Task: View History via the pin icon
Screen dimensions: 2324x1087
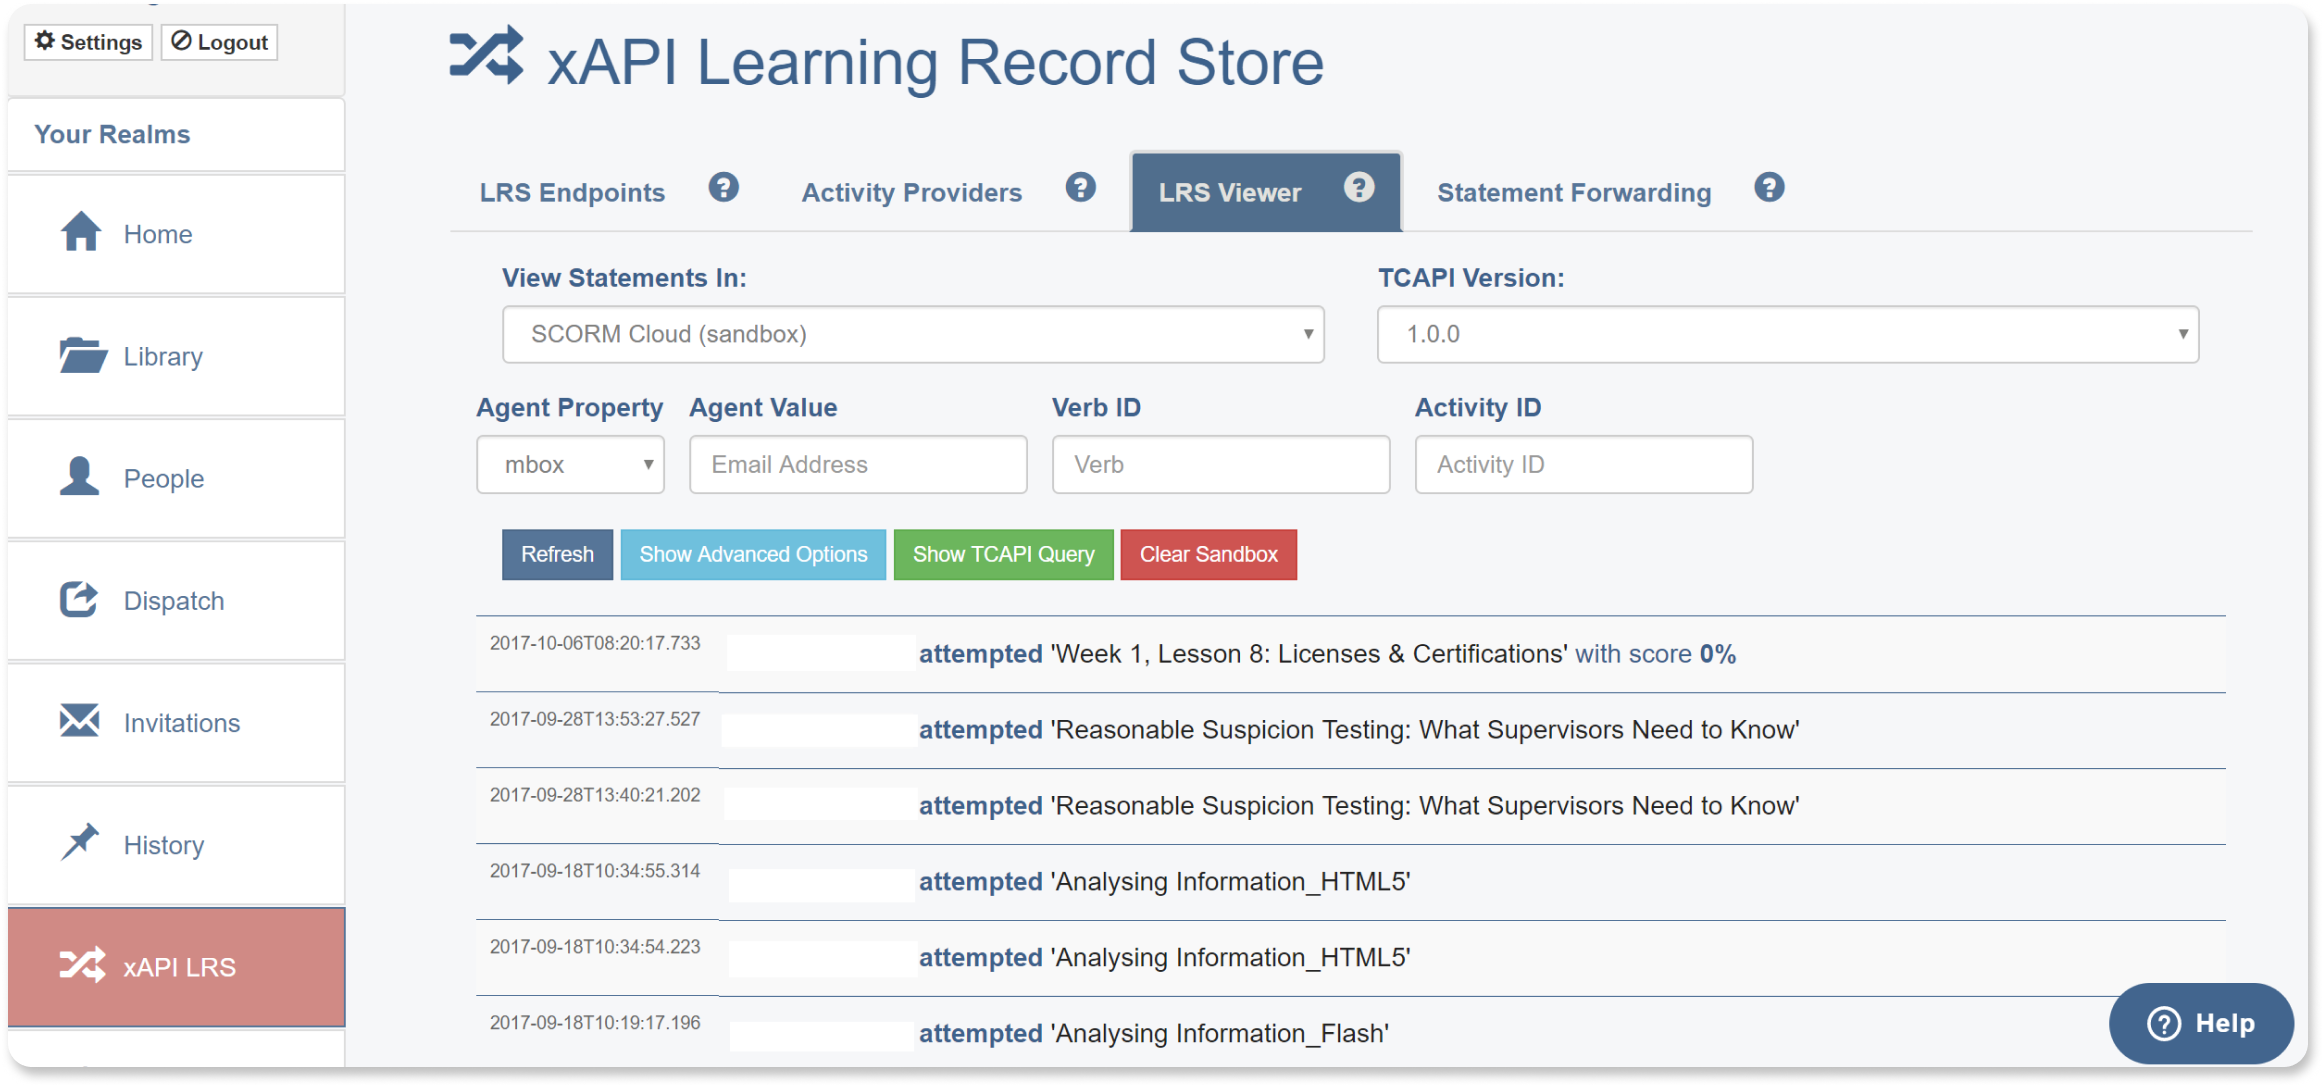Action: [81, 843]
